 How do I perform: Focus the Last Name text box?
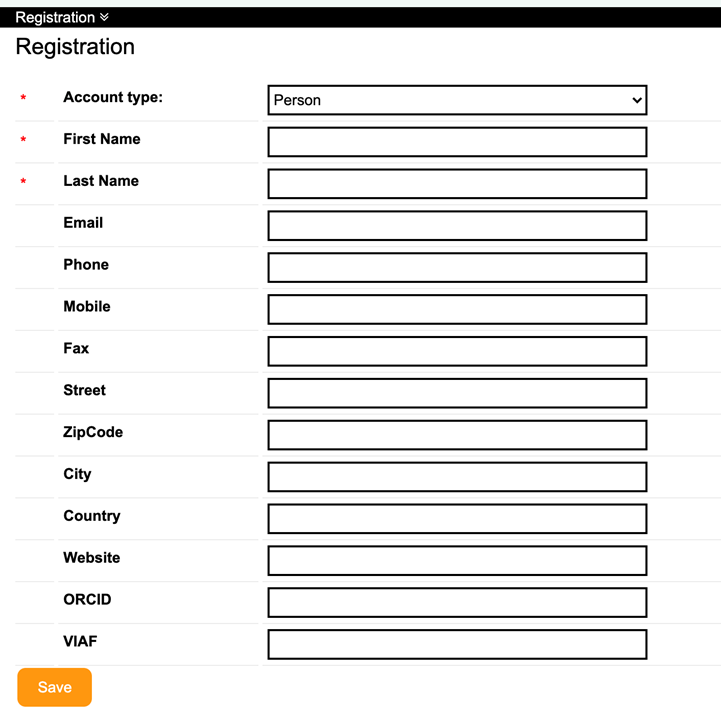[457, 184]
